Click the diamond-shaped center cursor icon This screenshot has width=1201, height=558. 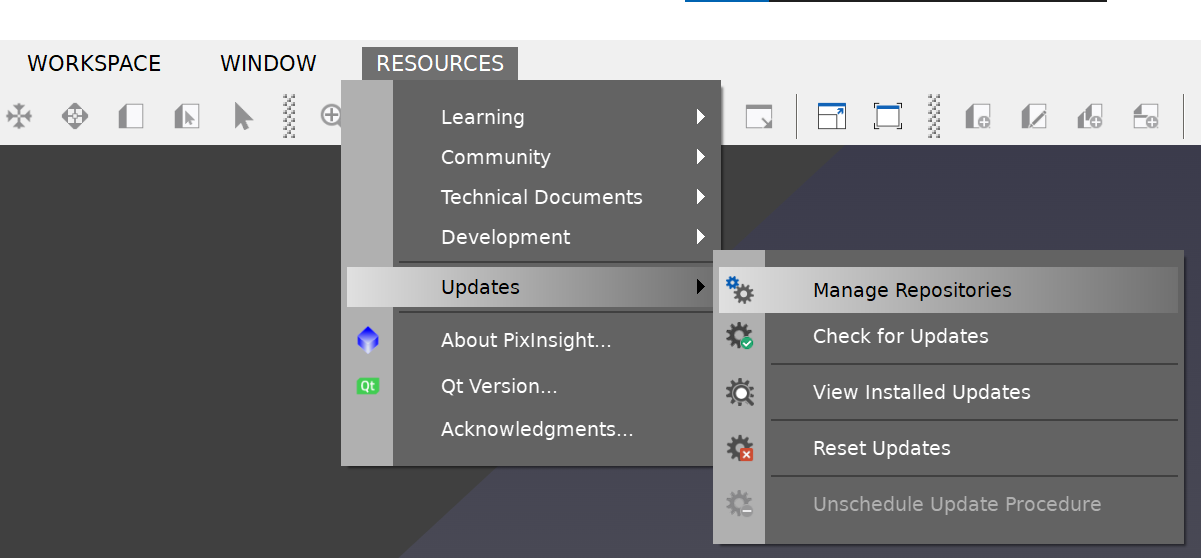pyautogui.click(x=75, y=116)
